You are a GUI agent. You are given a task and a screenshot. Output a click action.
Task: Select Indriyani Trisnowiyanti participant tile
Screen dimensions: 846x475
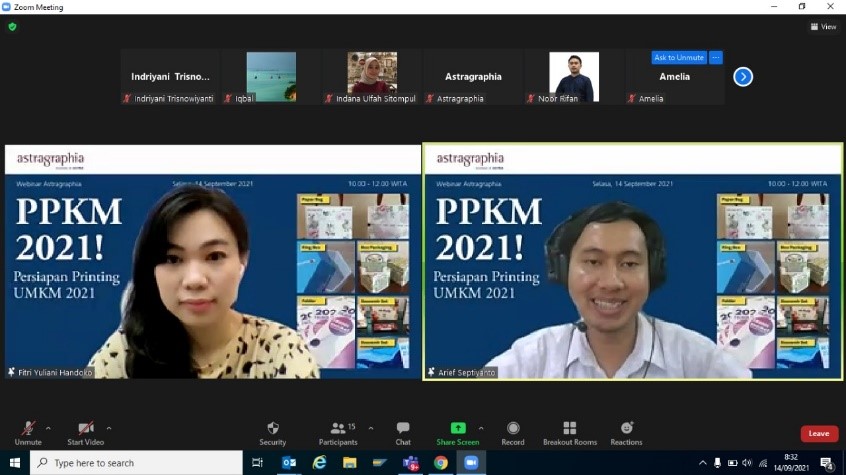click(x=170, y=77)
